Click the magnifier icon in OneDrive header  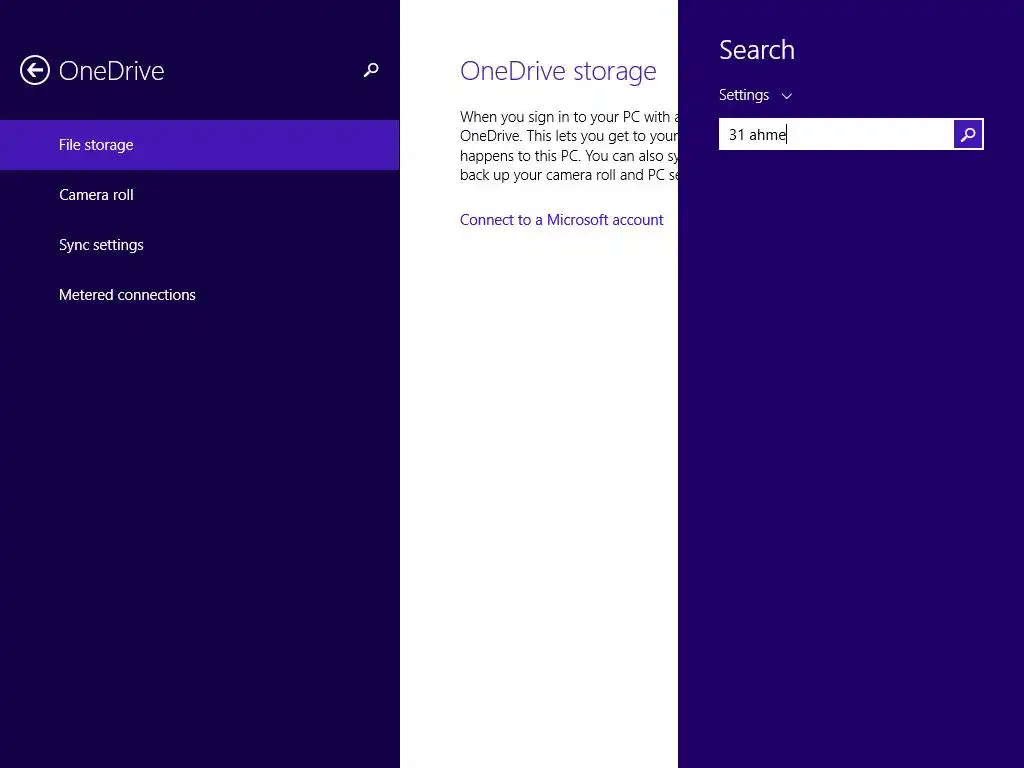pyautogui.click(x=371, y=70)
